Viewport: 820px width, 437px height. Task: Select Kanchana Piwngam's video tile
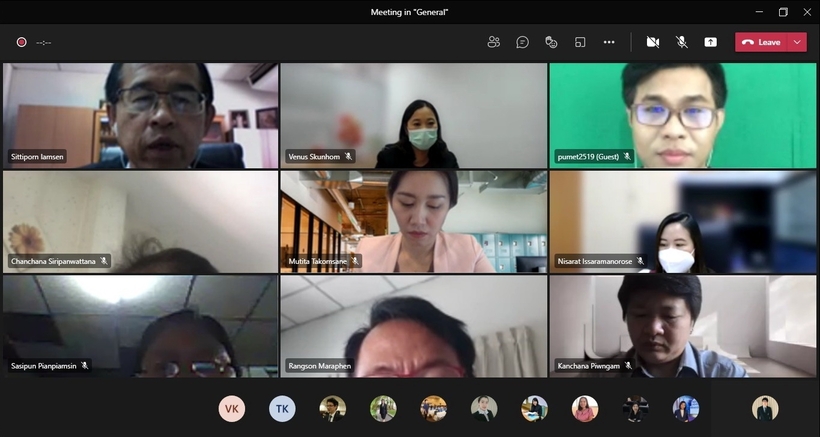pos(682,327)
